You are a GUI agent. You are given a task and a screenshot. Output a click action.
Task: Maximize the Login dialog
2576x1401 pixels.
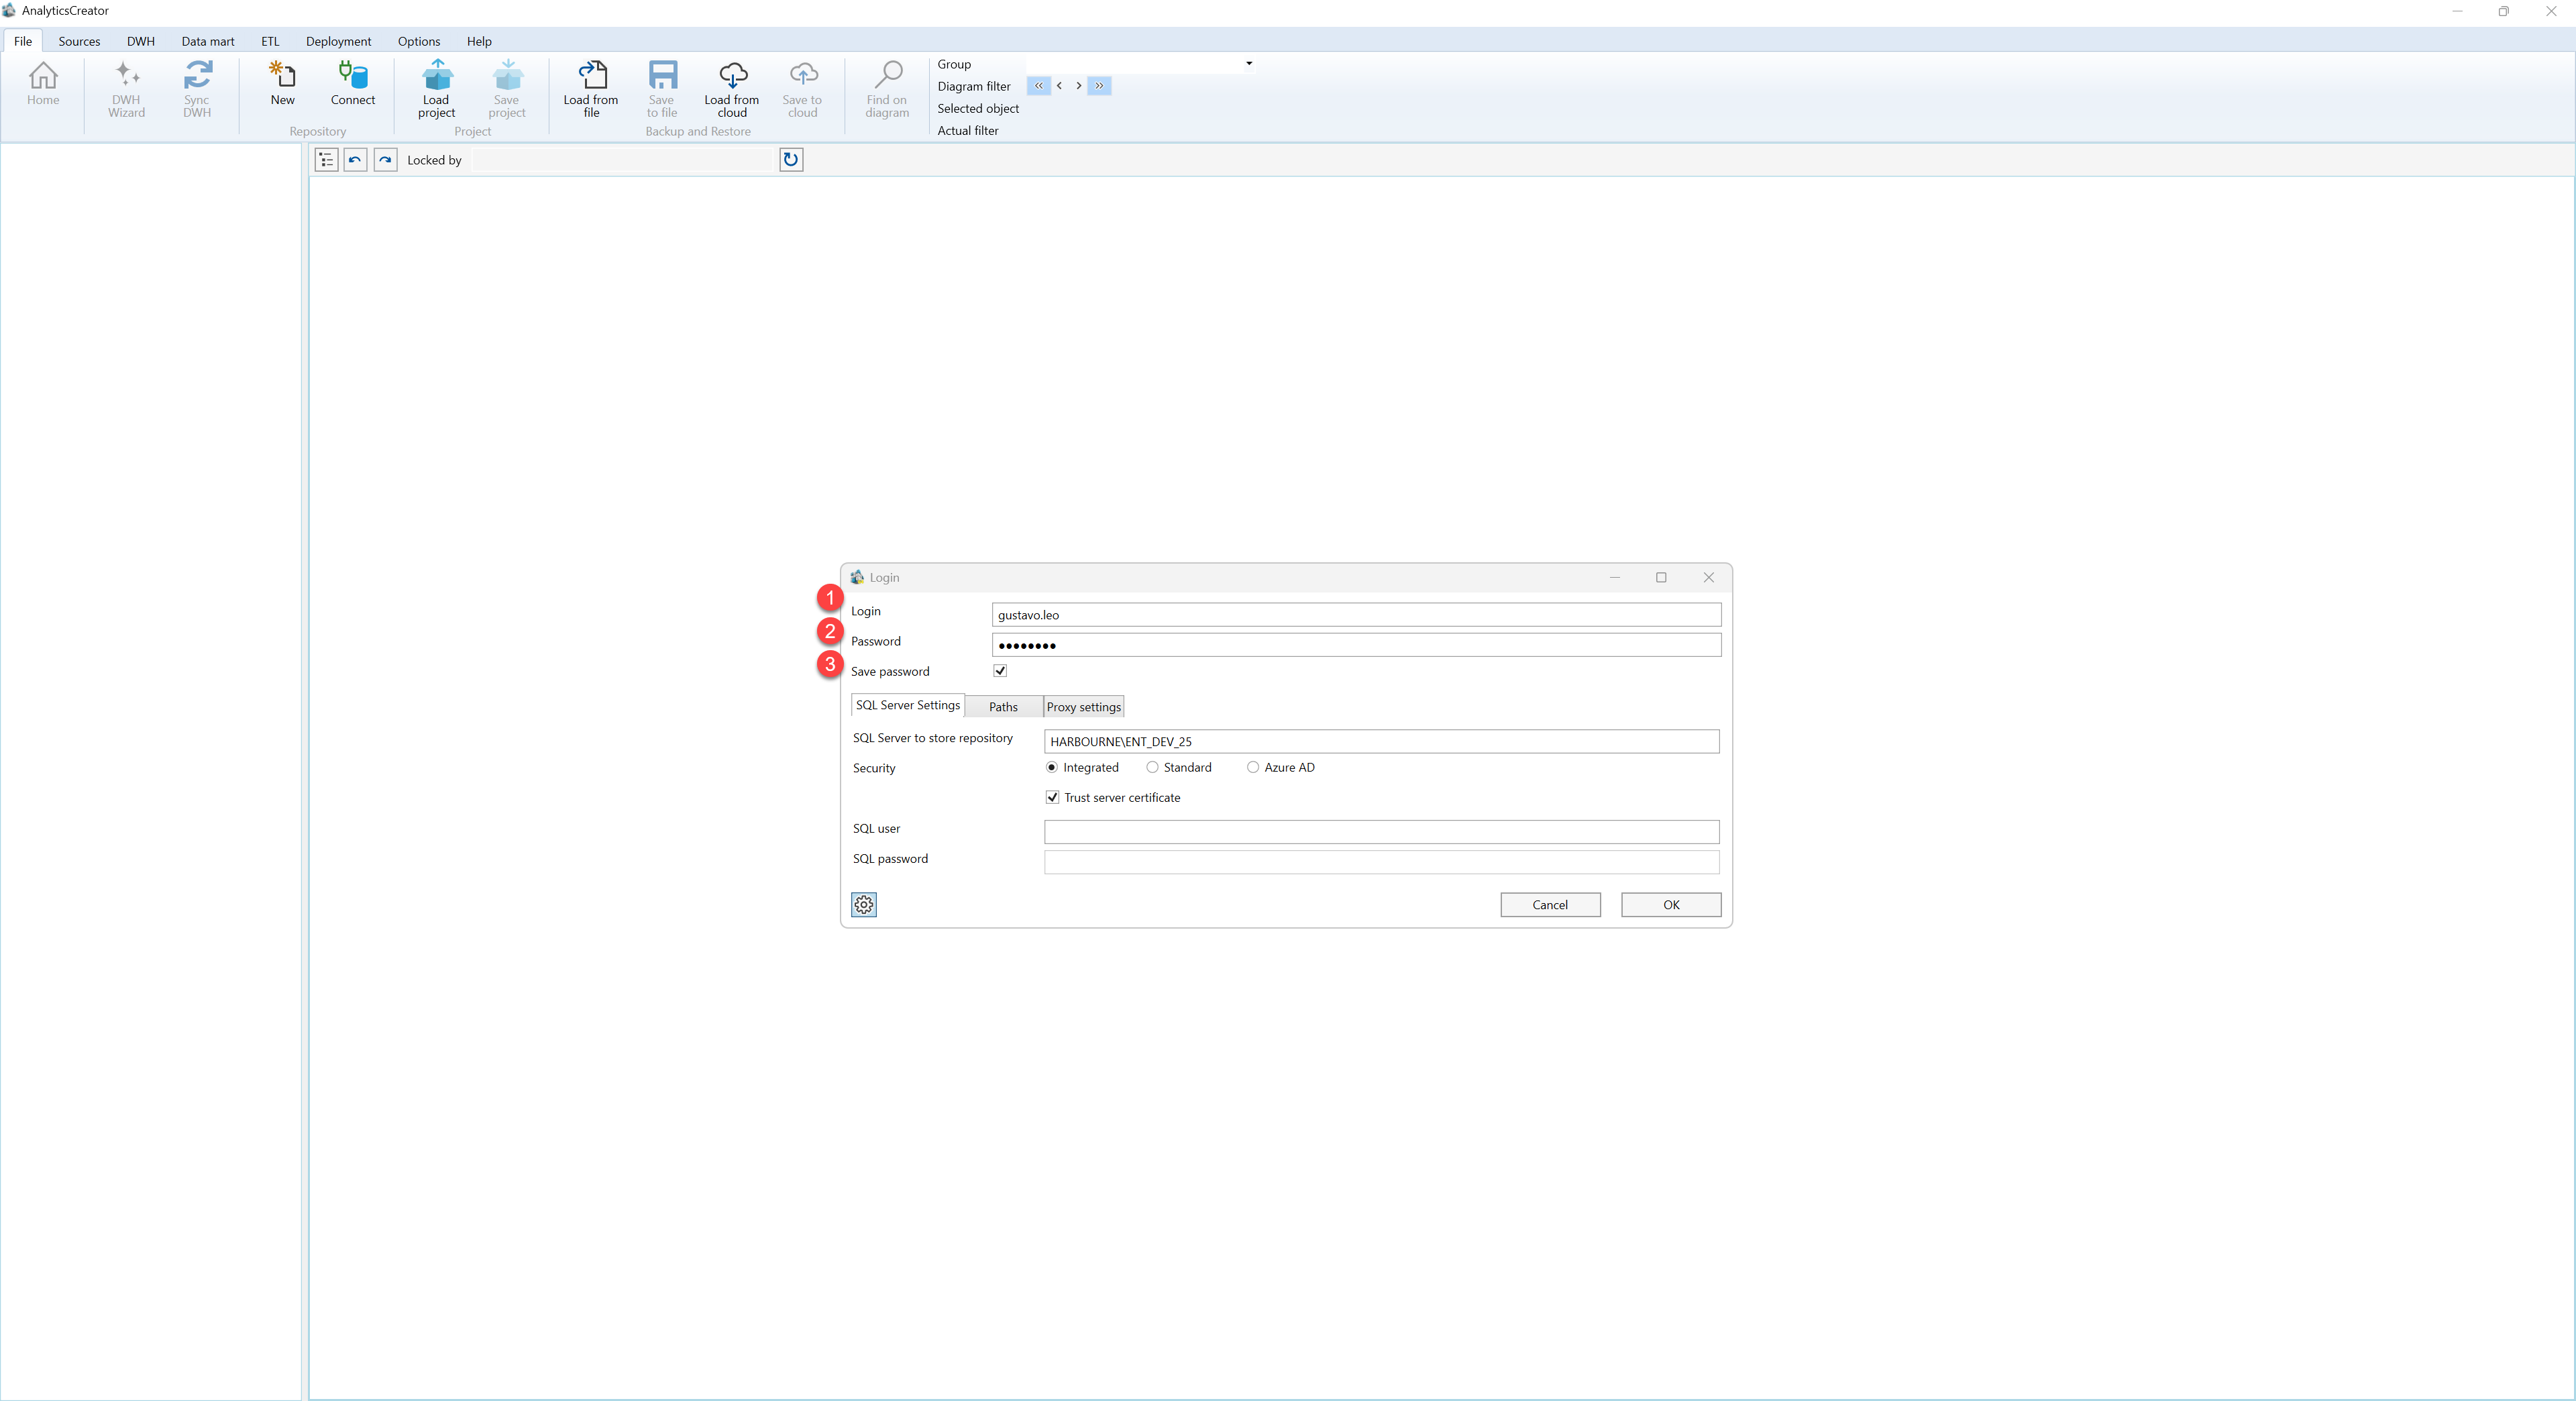(x=1661, y=578)
